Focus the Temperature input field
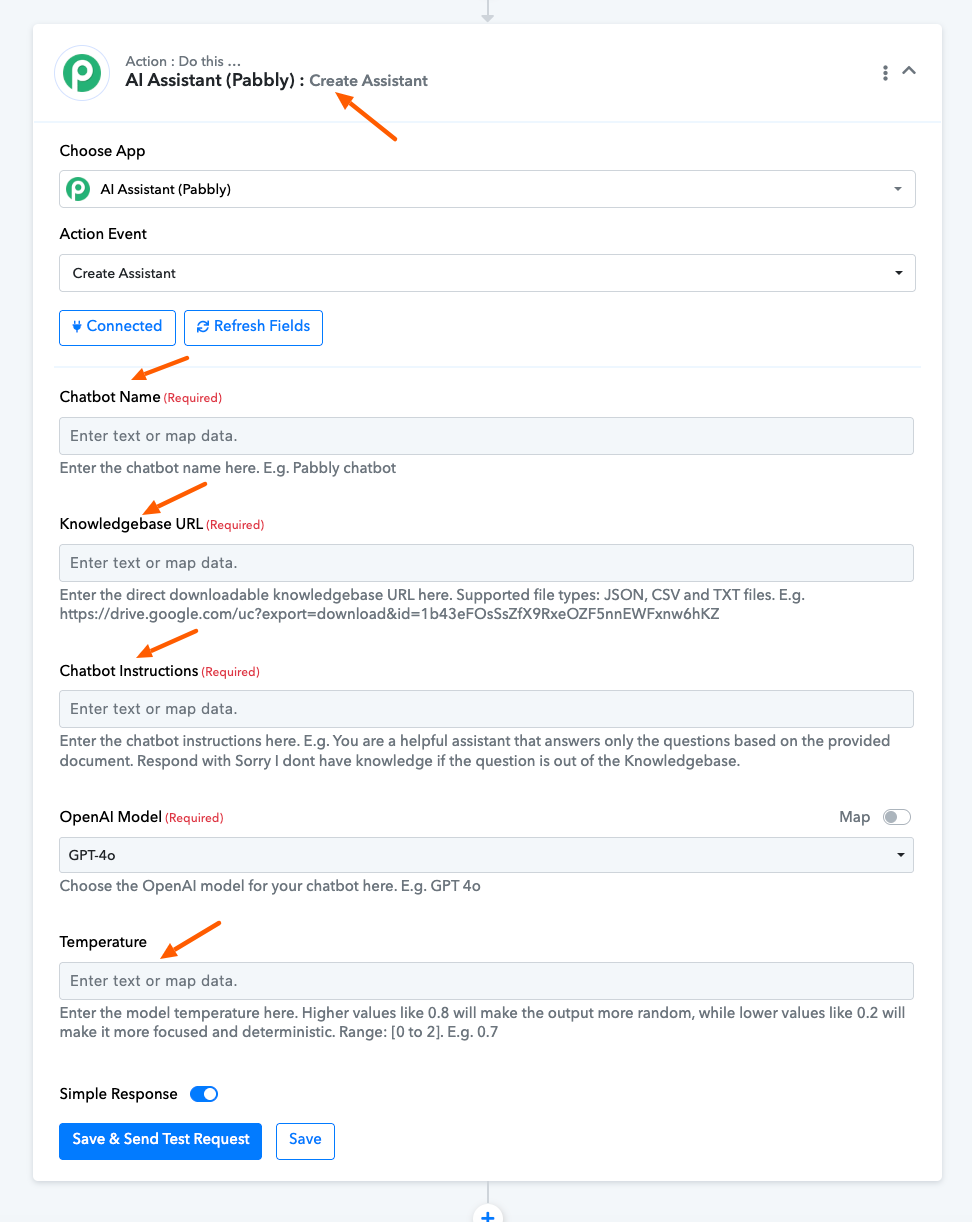 (486, 981)
